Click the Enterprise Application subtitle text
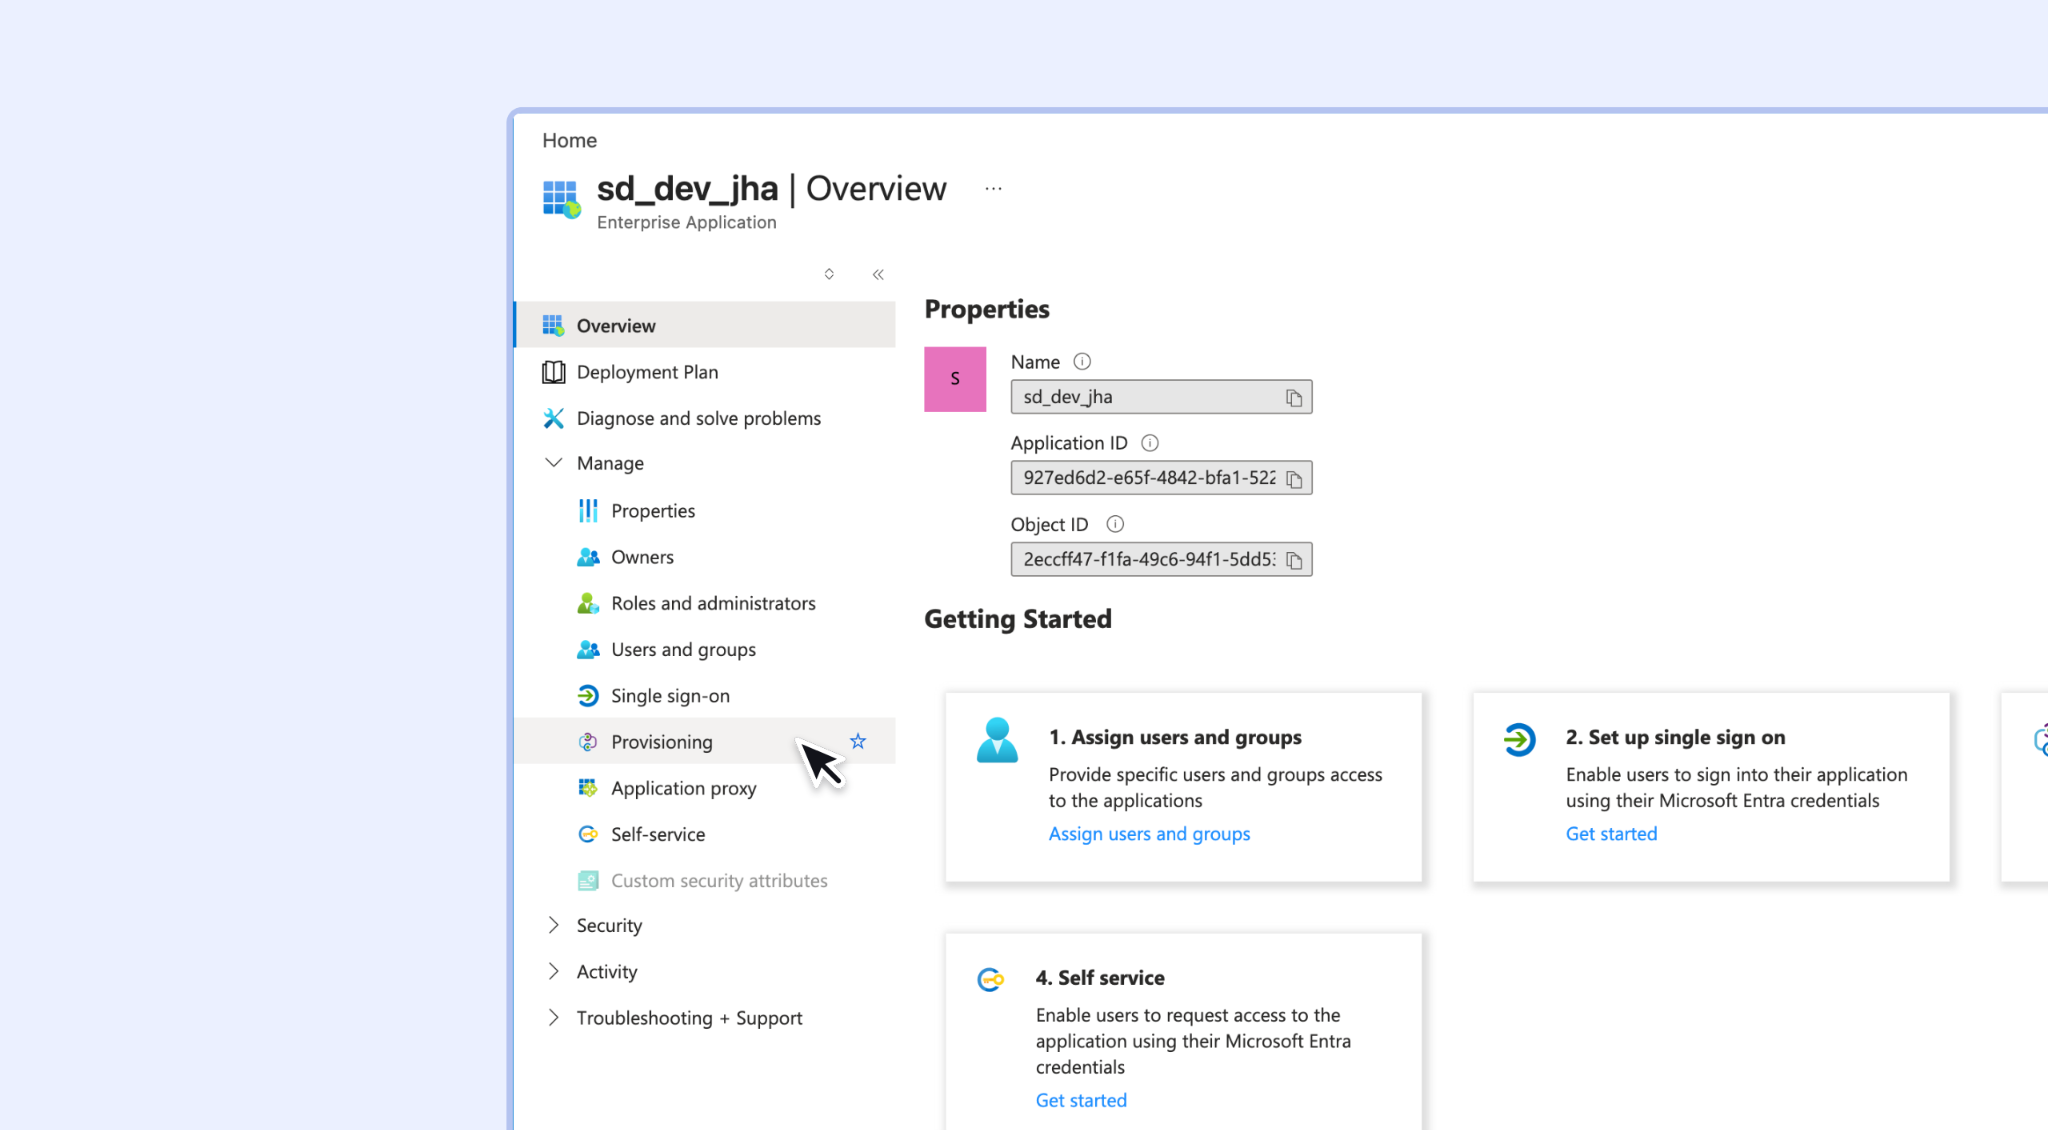2048x1130 pixels. (686, 222)
